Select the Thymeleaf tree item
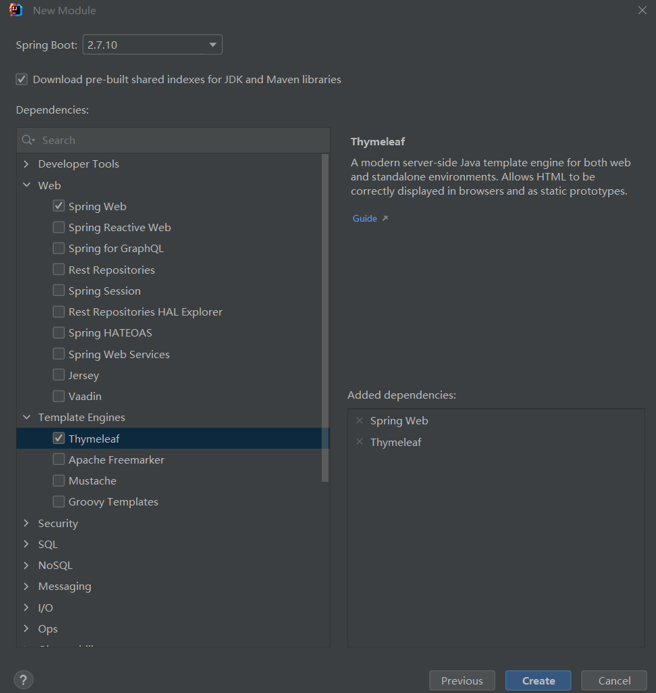The height and width of the screenshot is (693, 656). click(94, 439)
